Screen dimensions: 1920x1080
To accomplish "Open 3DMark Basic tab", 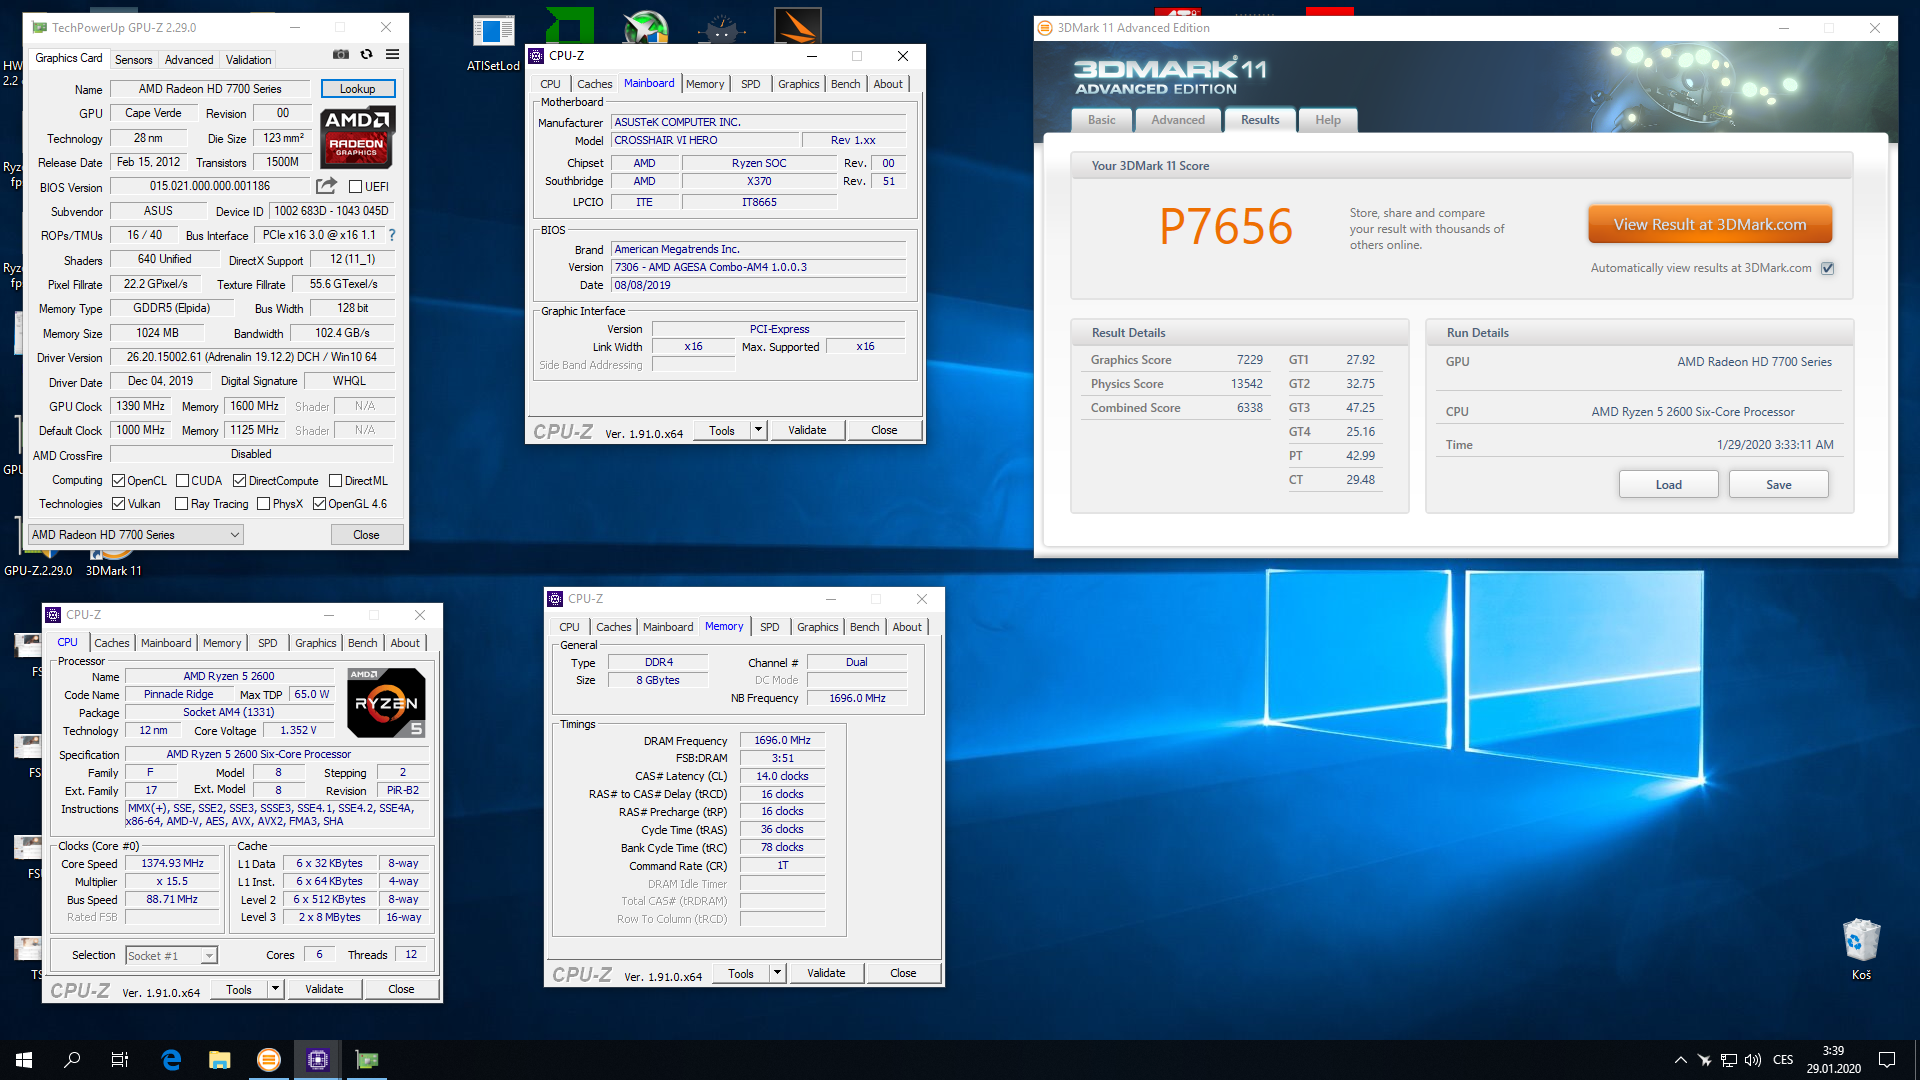I will tap(1102, 120).
